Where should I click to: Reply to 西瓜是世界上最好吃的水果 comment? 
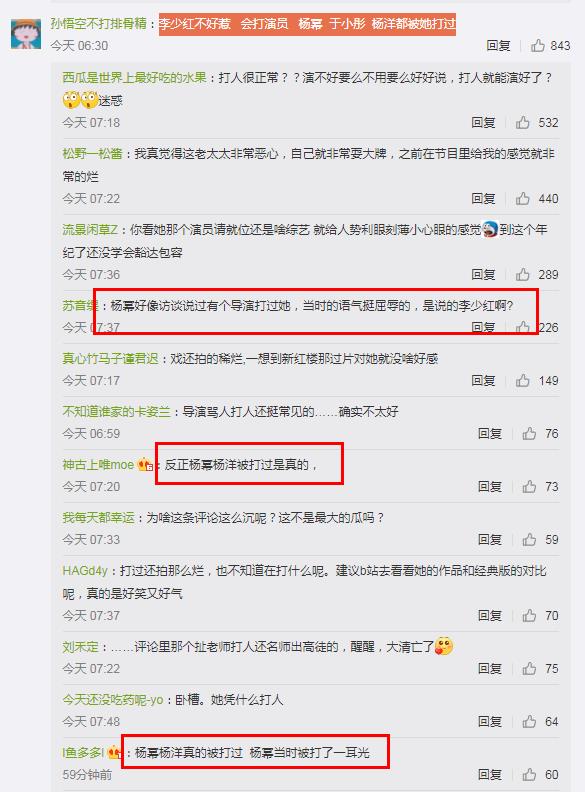[483, 123]
